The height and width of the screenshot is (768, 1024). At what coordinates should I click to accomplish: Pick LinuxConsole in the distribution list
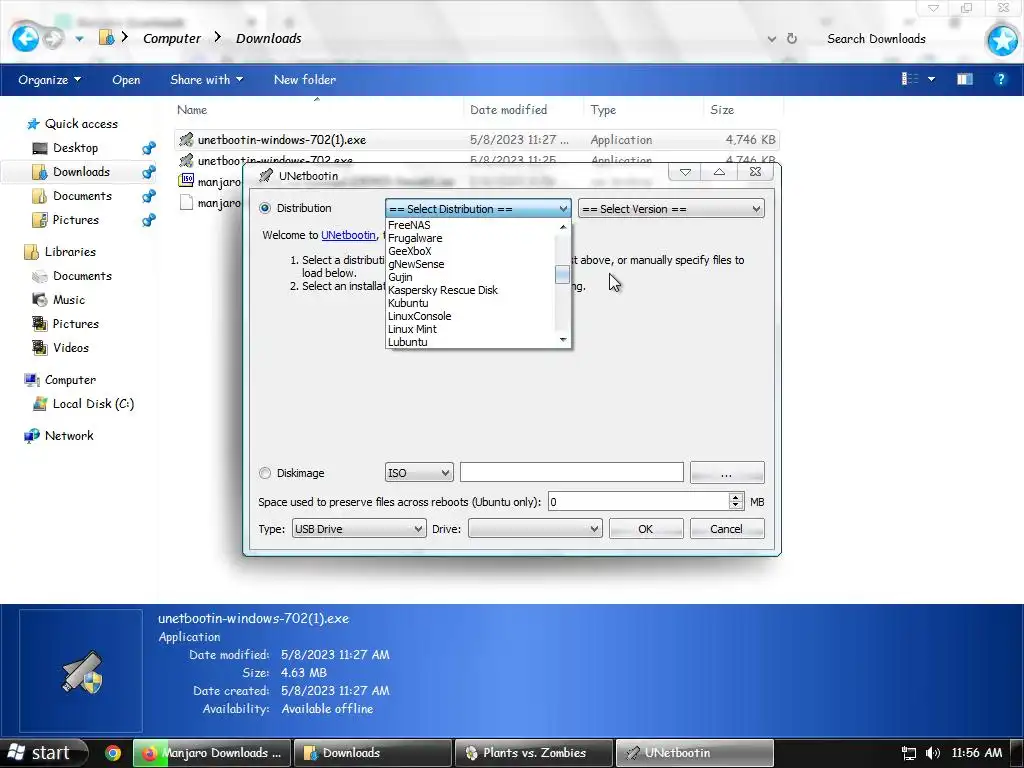[419, 316]
